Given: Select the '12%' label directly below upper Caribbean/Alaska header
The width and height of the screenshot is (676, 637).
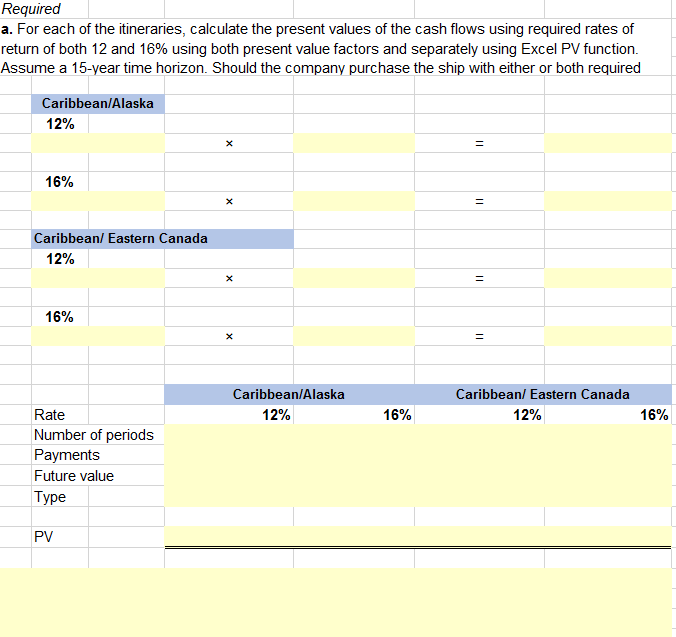Looking at the screenshot, I should pyautogui.click(x=60, y=124).
